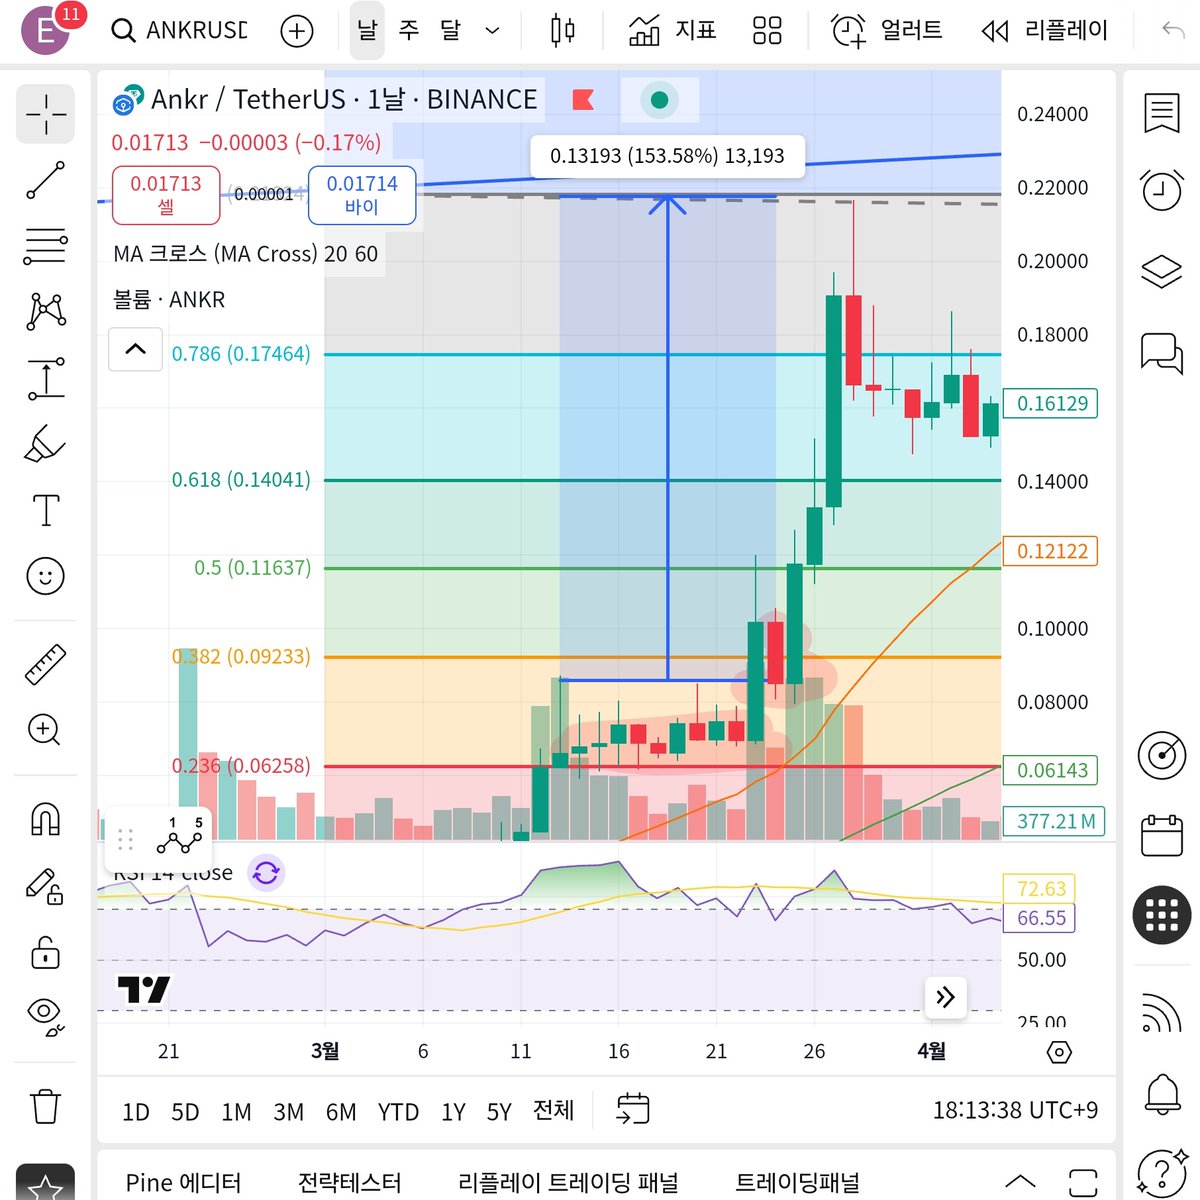The width and height of the screenshot is (1200, 1200).
Task: Open the indicators (지표) menu
Action: tap(672, 31)
